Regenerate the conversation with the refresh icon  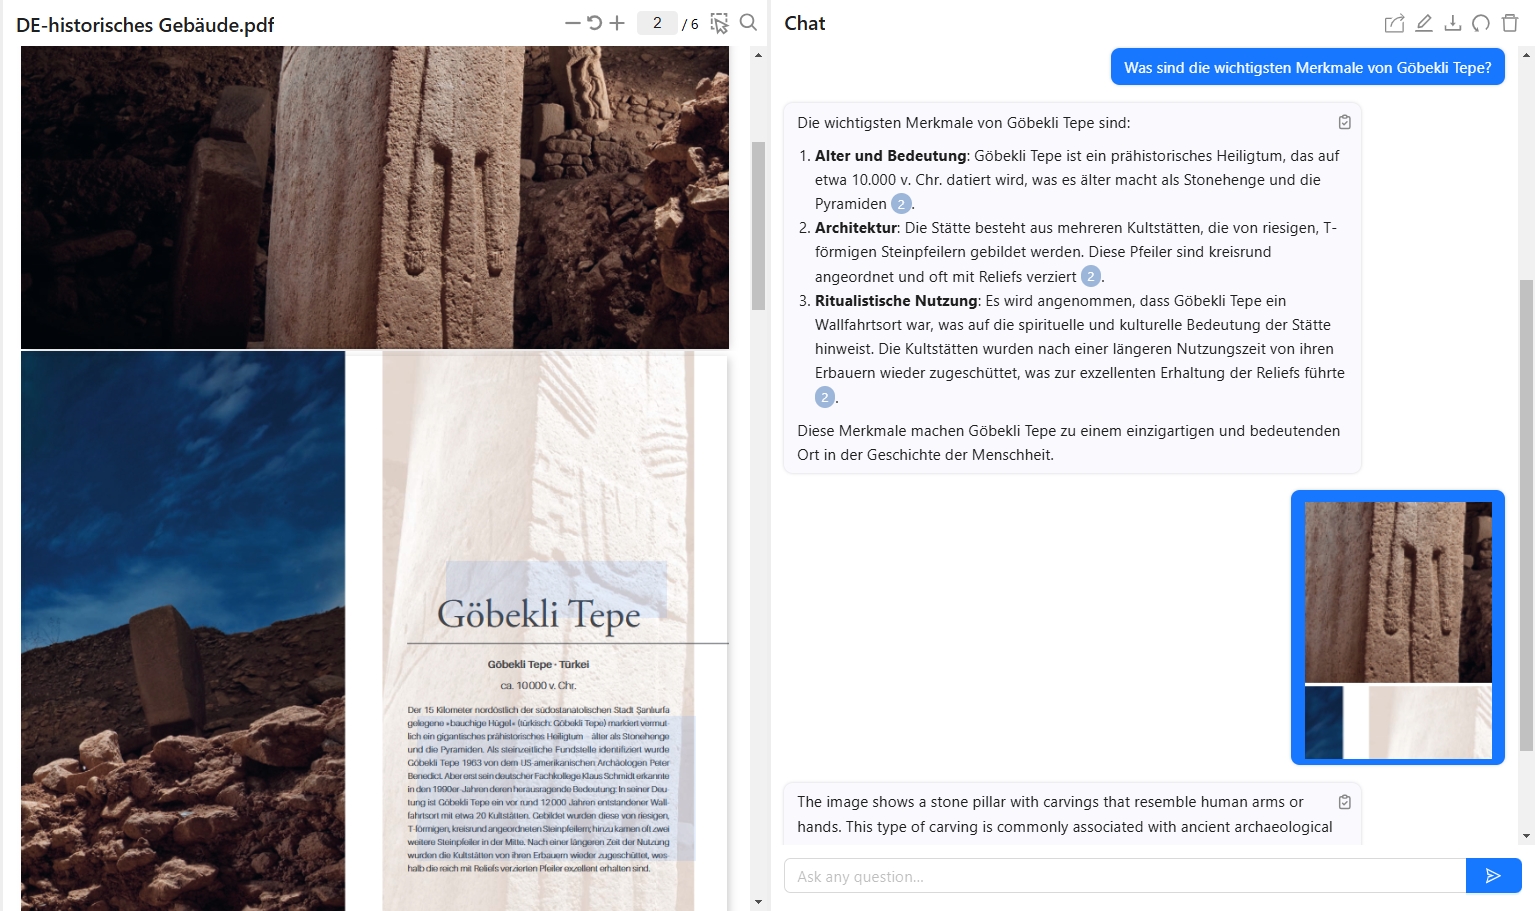(1481, 22)
